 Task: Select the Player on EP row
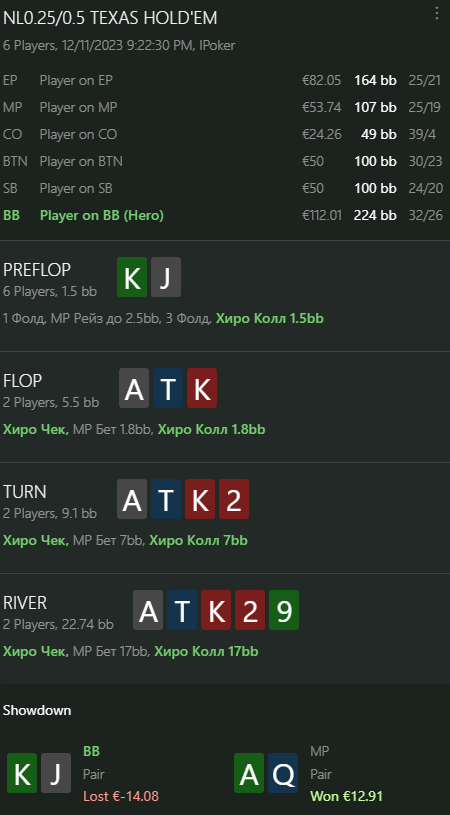223,81
